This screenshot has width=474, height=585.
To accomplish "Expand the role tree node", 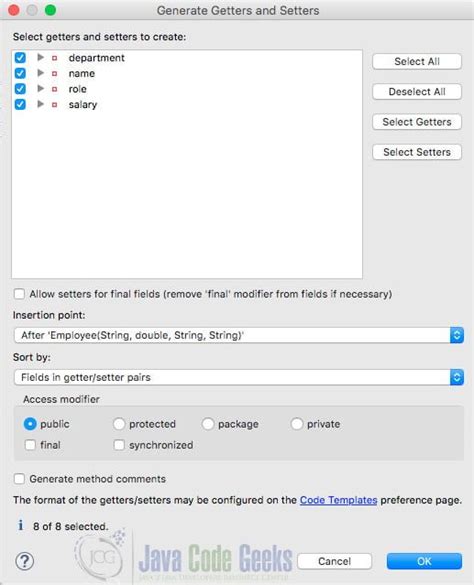I will (x=41, y=89).
